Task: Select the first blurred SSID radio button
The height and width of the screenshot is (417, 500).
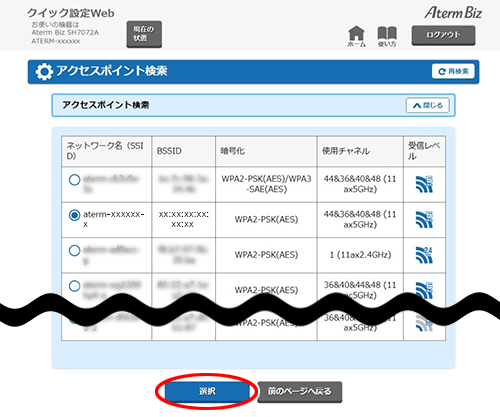Action: 74,180
